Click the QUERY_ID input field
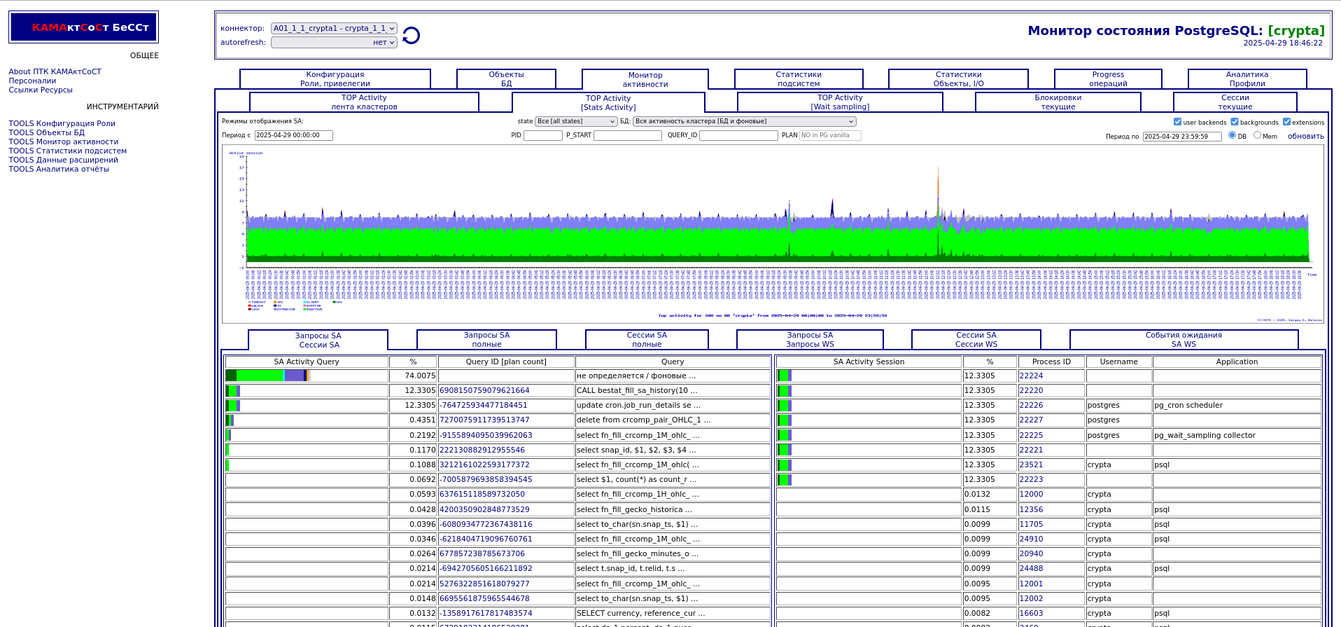Viewport: 1341px width, 627px height. pyautogui.click(x=738, y=135)
